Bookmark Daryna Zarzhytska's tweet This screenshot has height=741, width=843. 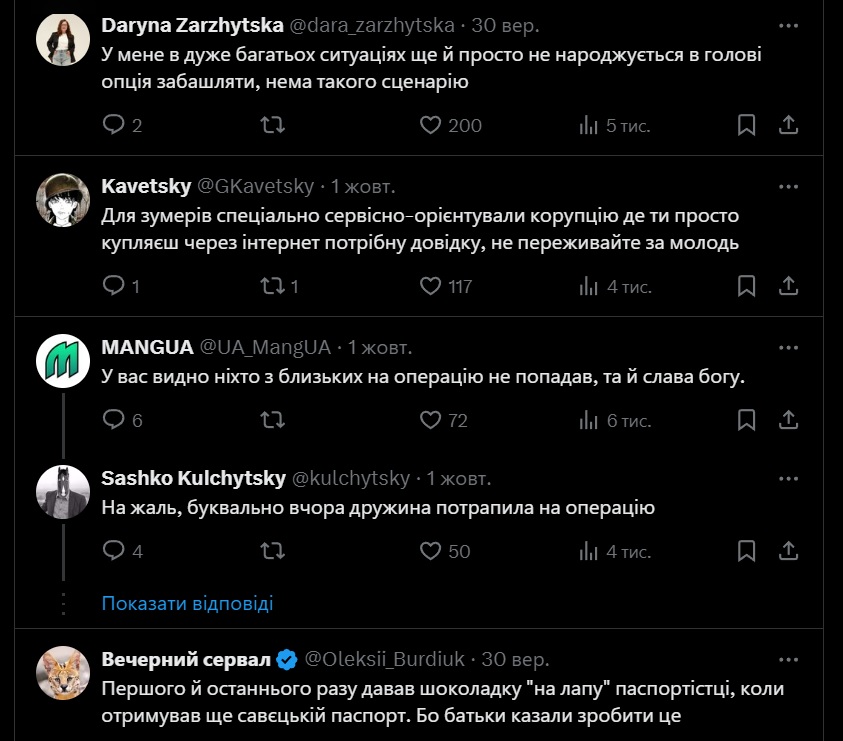pos(746,125)
